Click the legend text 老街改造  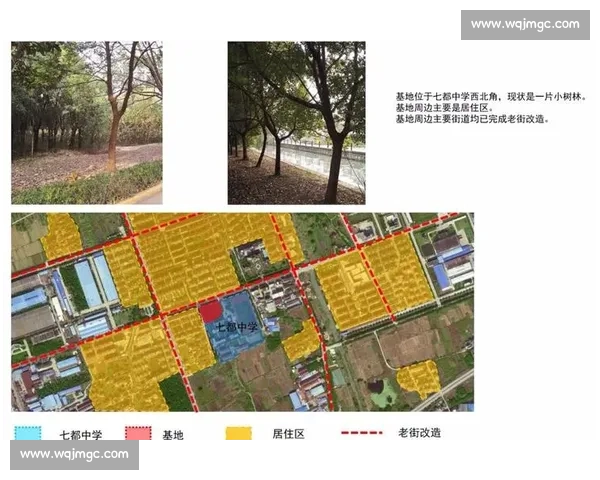pyautogui.click(x=419, y=433)
